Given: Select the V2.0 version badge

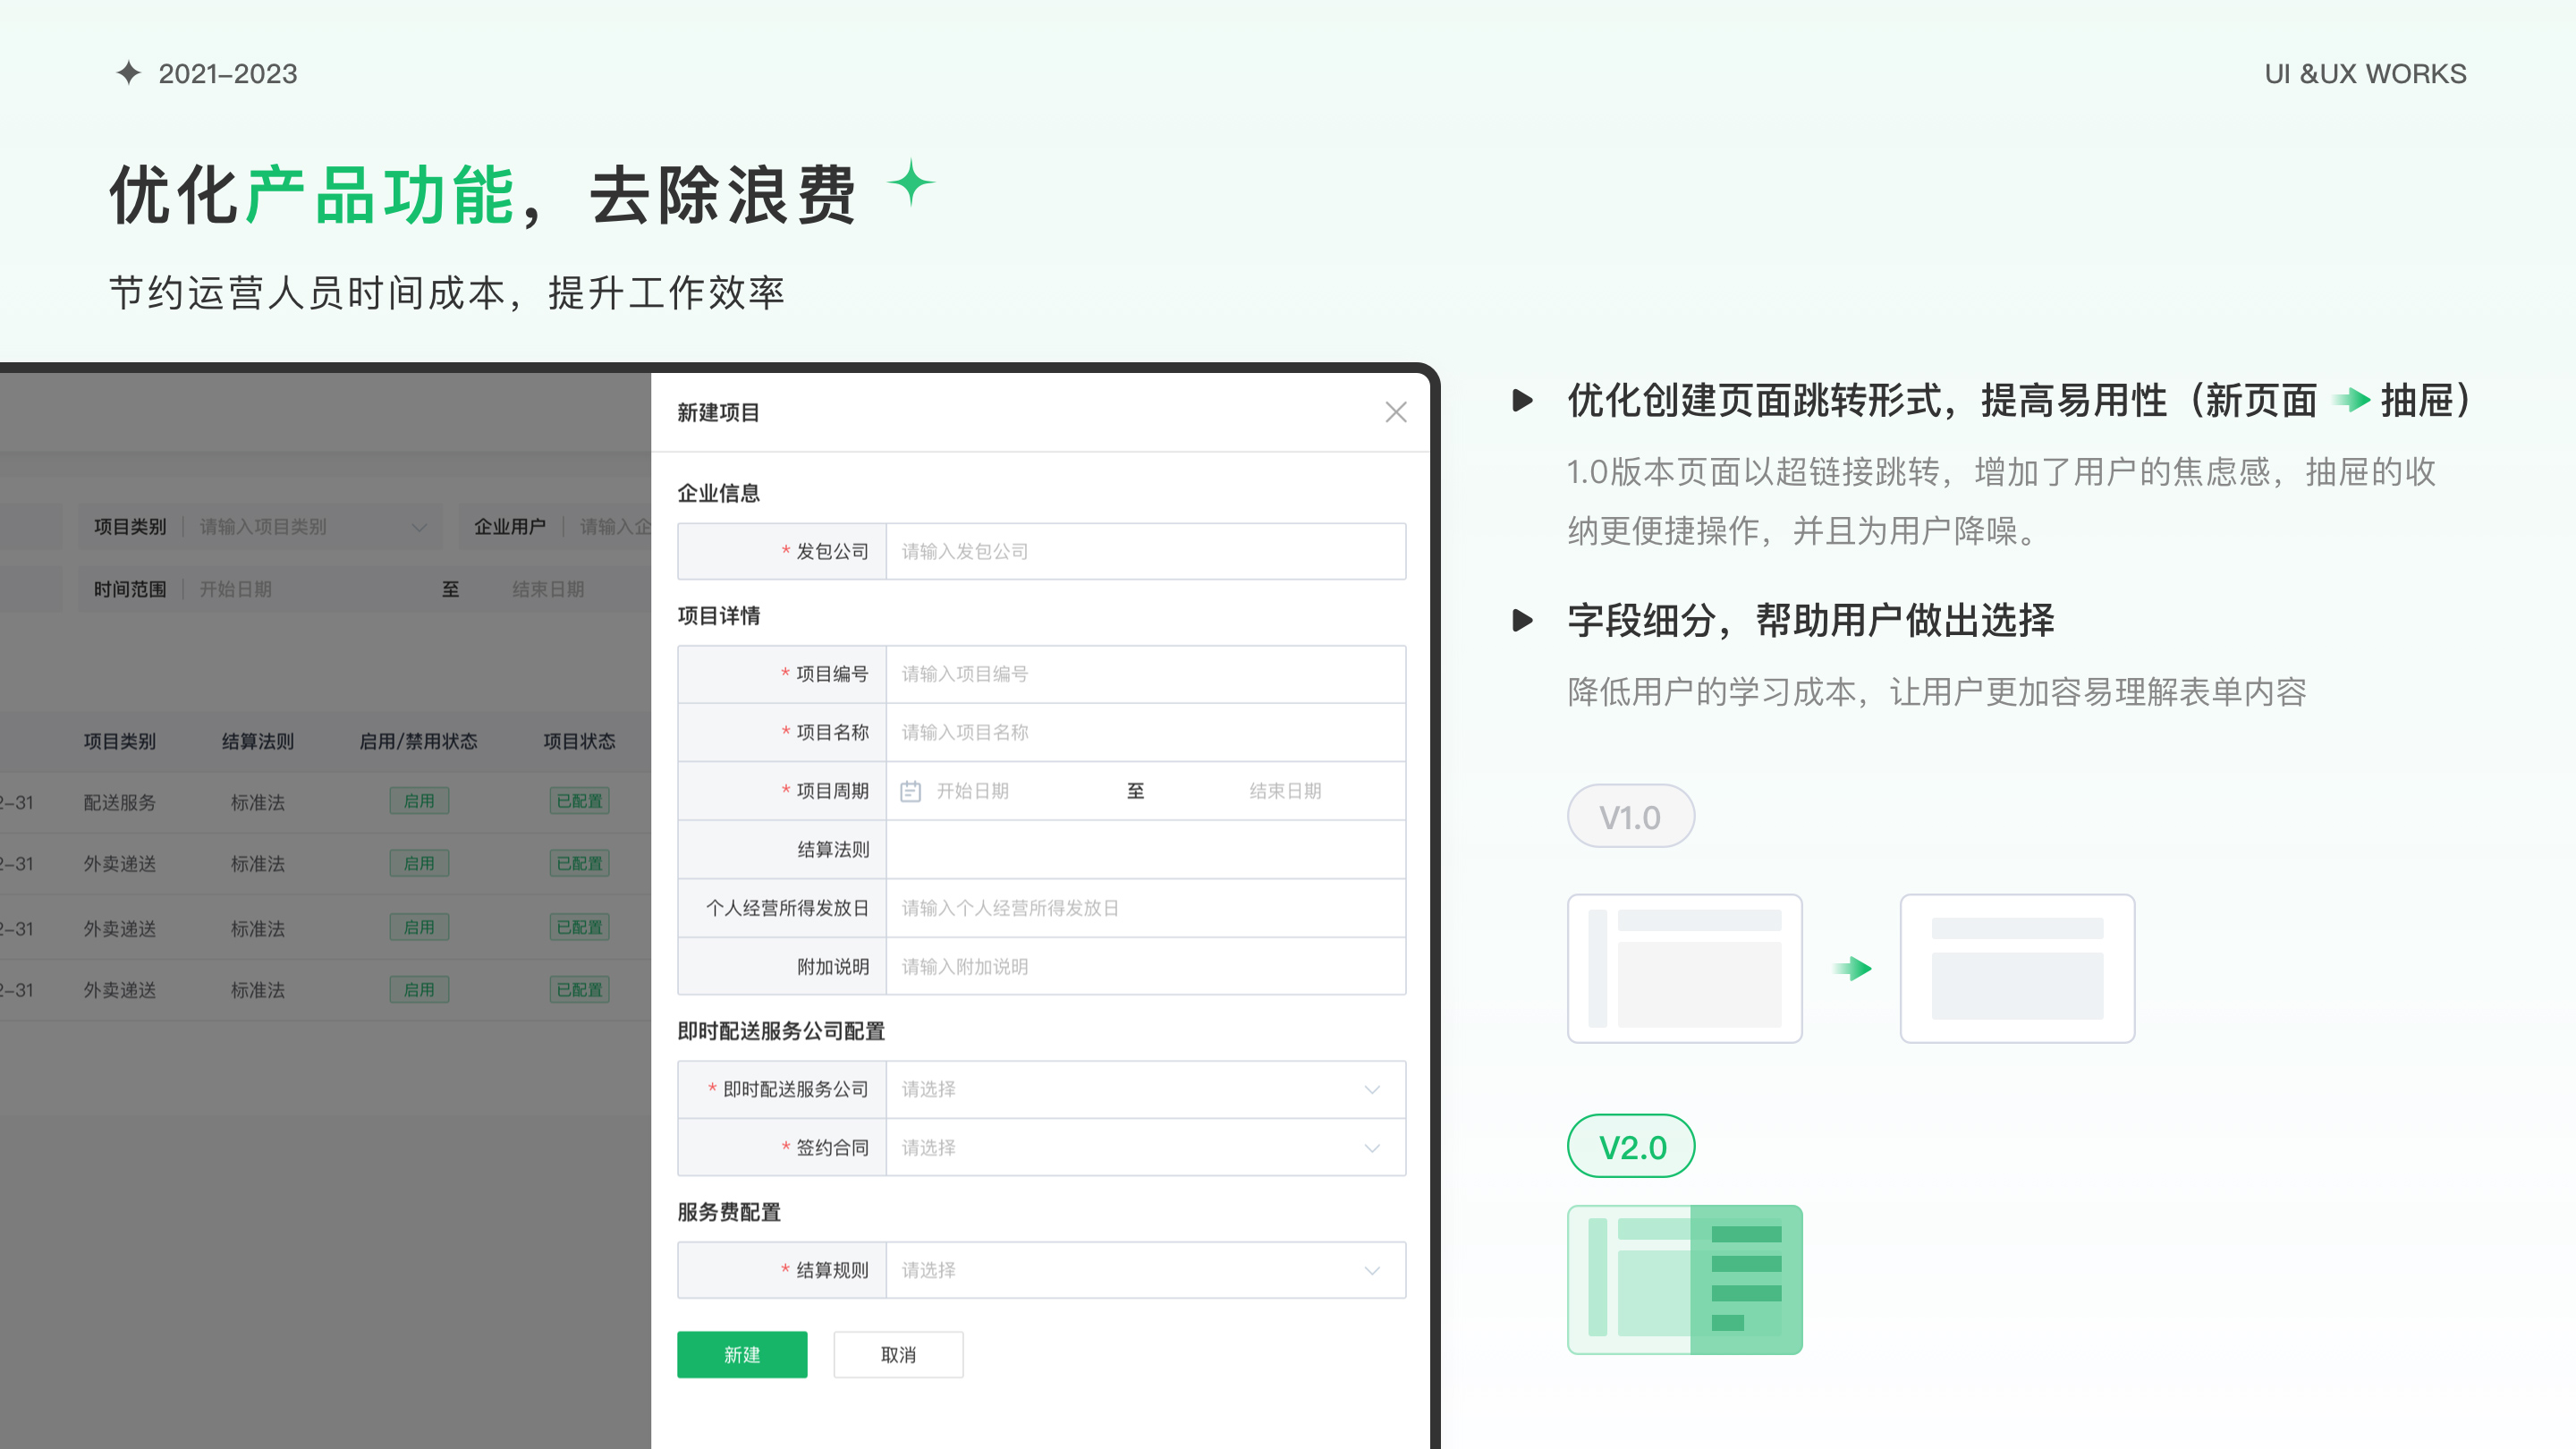Looking at the screenshot, I should coord(1630,1146).
